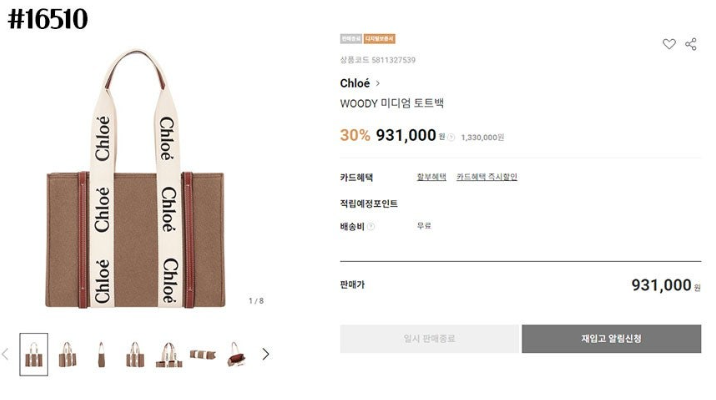716x400 pixels.
Task: Expand Chloé brand page chevron
Action: 378,83
